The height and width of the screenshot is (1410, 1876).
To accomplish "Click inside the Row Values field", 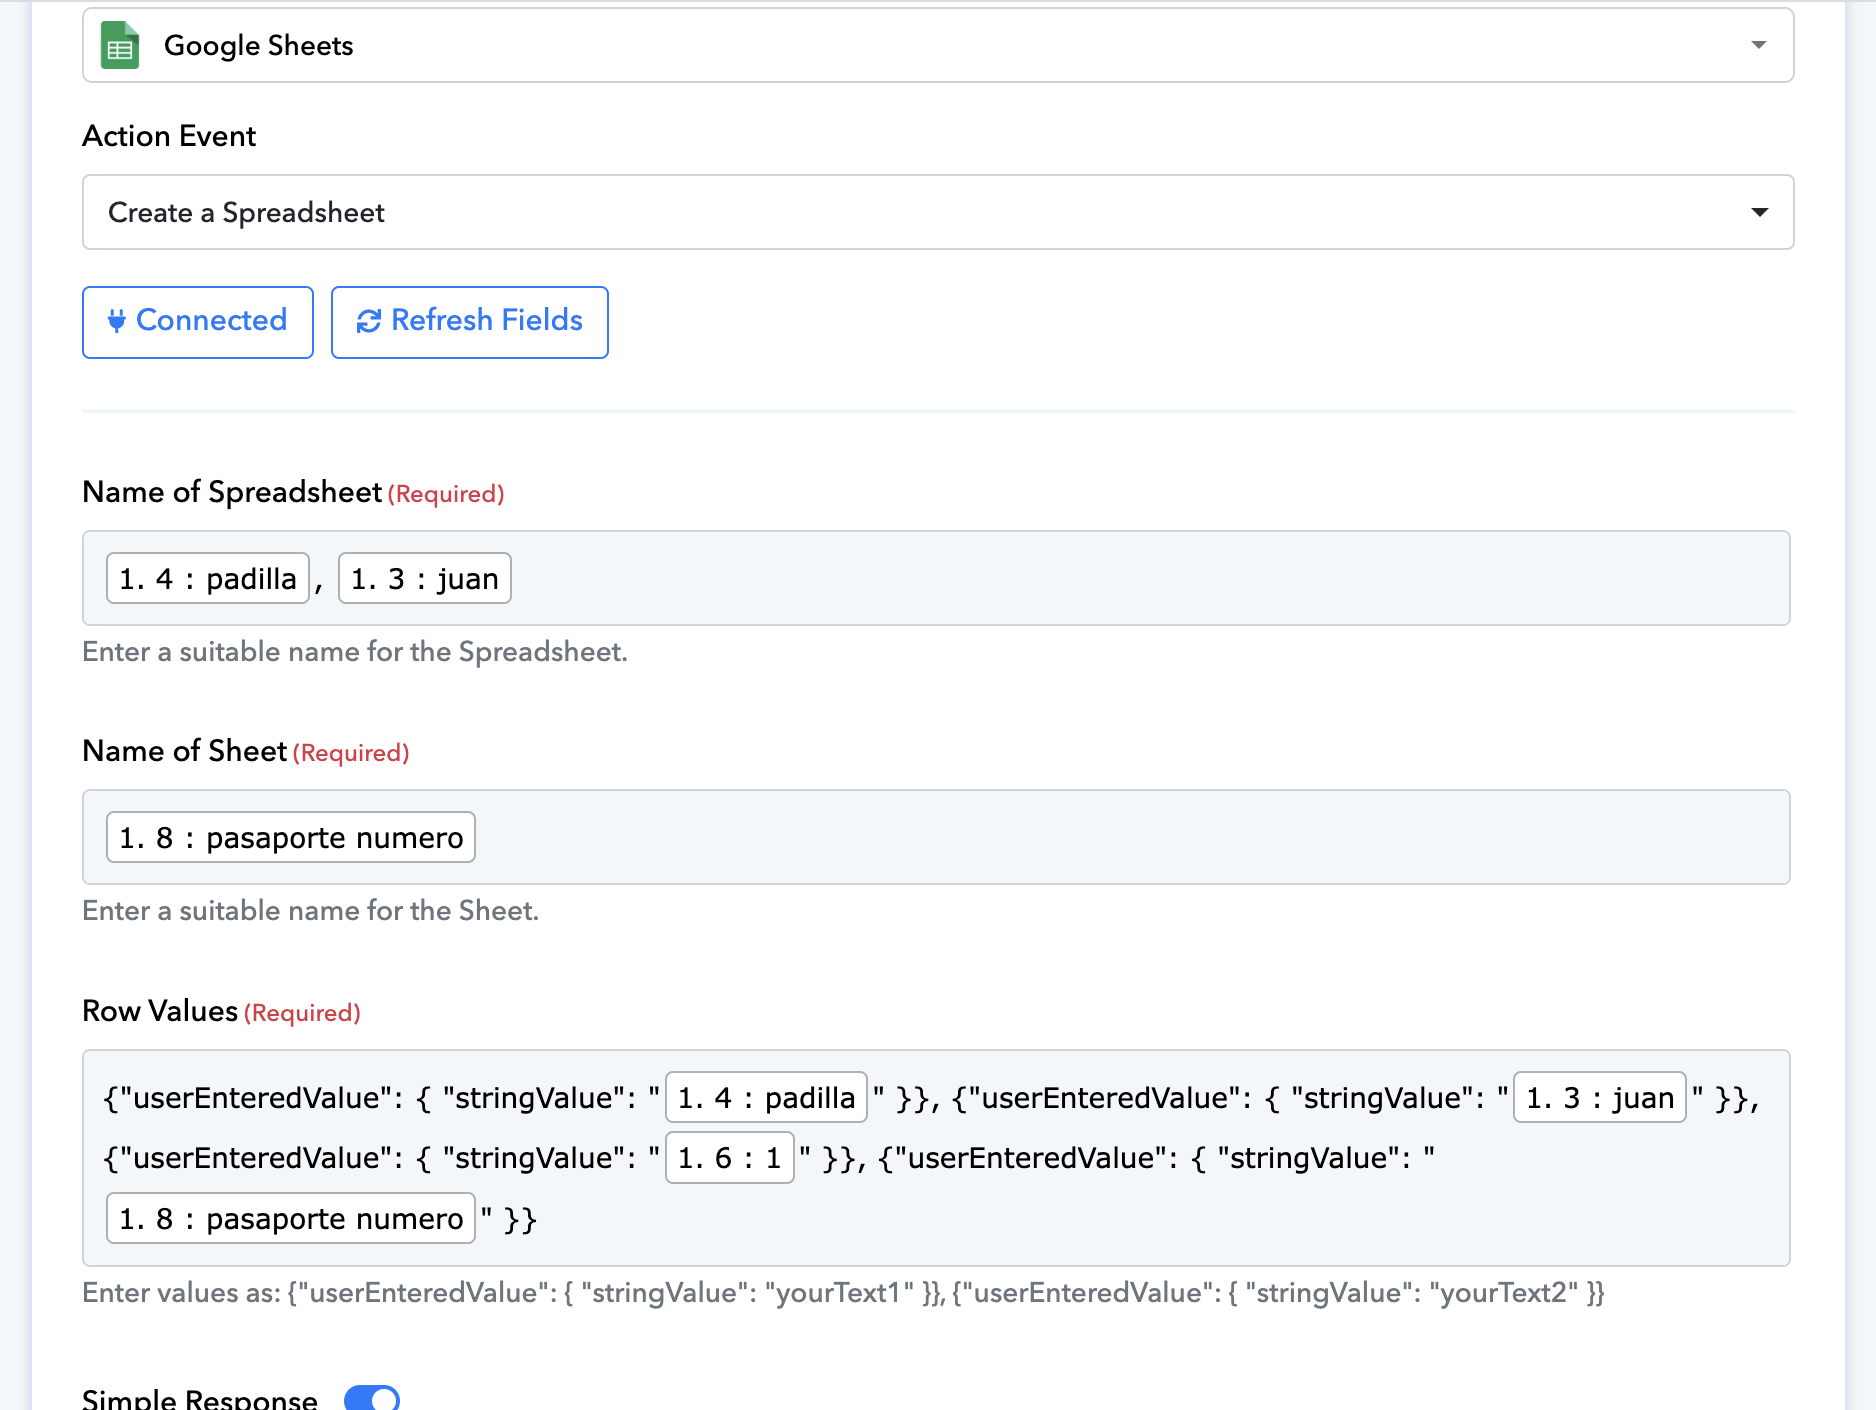I will point(936,1158).
